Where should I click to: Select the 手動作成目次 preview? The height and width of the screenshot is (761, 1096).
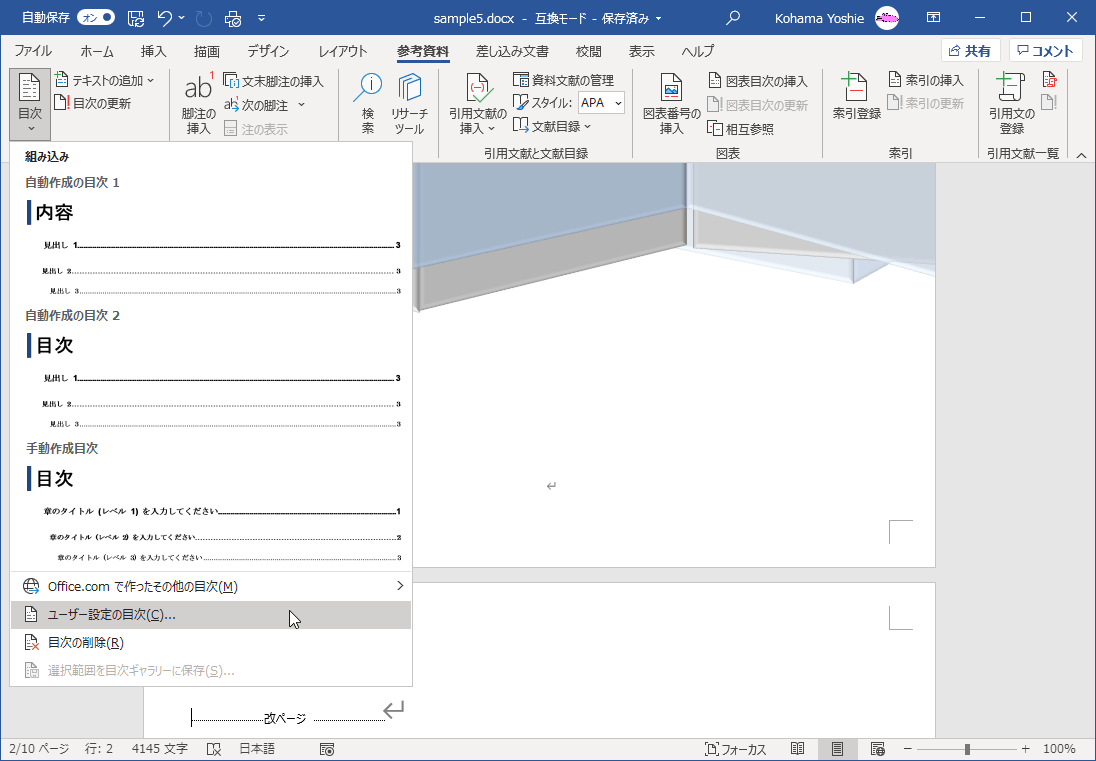(x=212, y=505)
